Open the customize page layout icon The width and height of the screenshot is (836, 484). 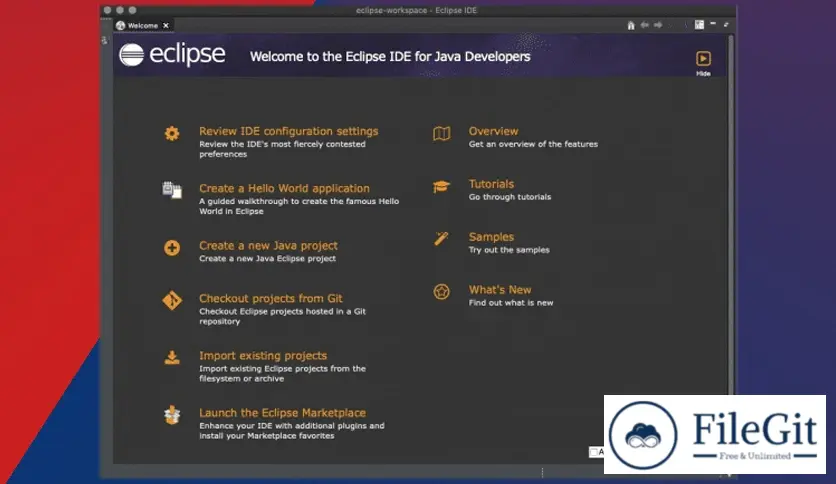[x=699, y=25]
